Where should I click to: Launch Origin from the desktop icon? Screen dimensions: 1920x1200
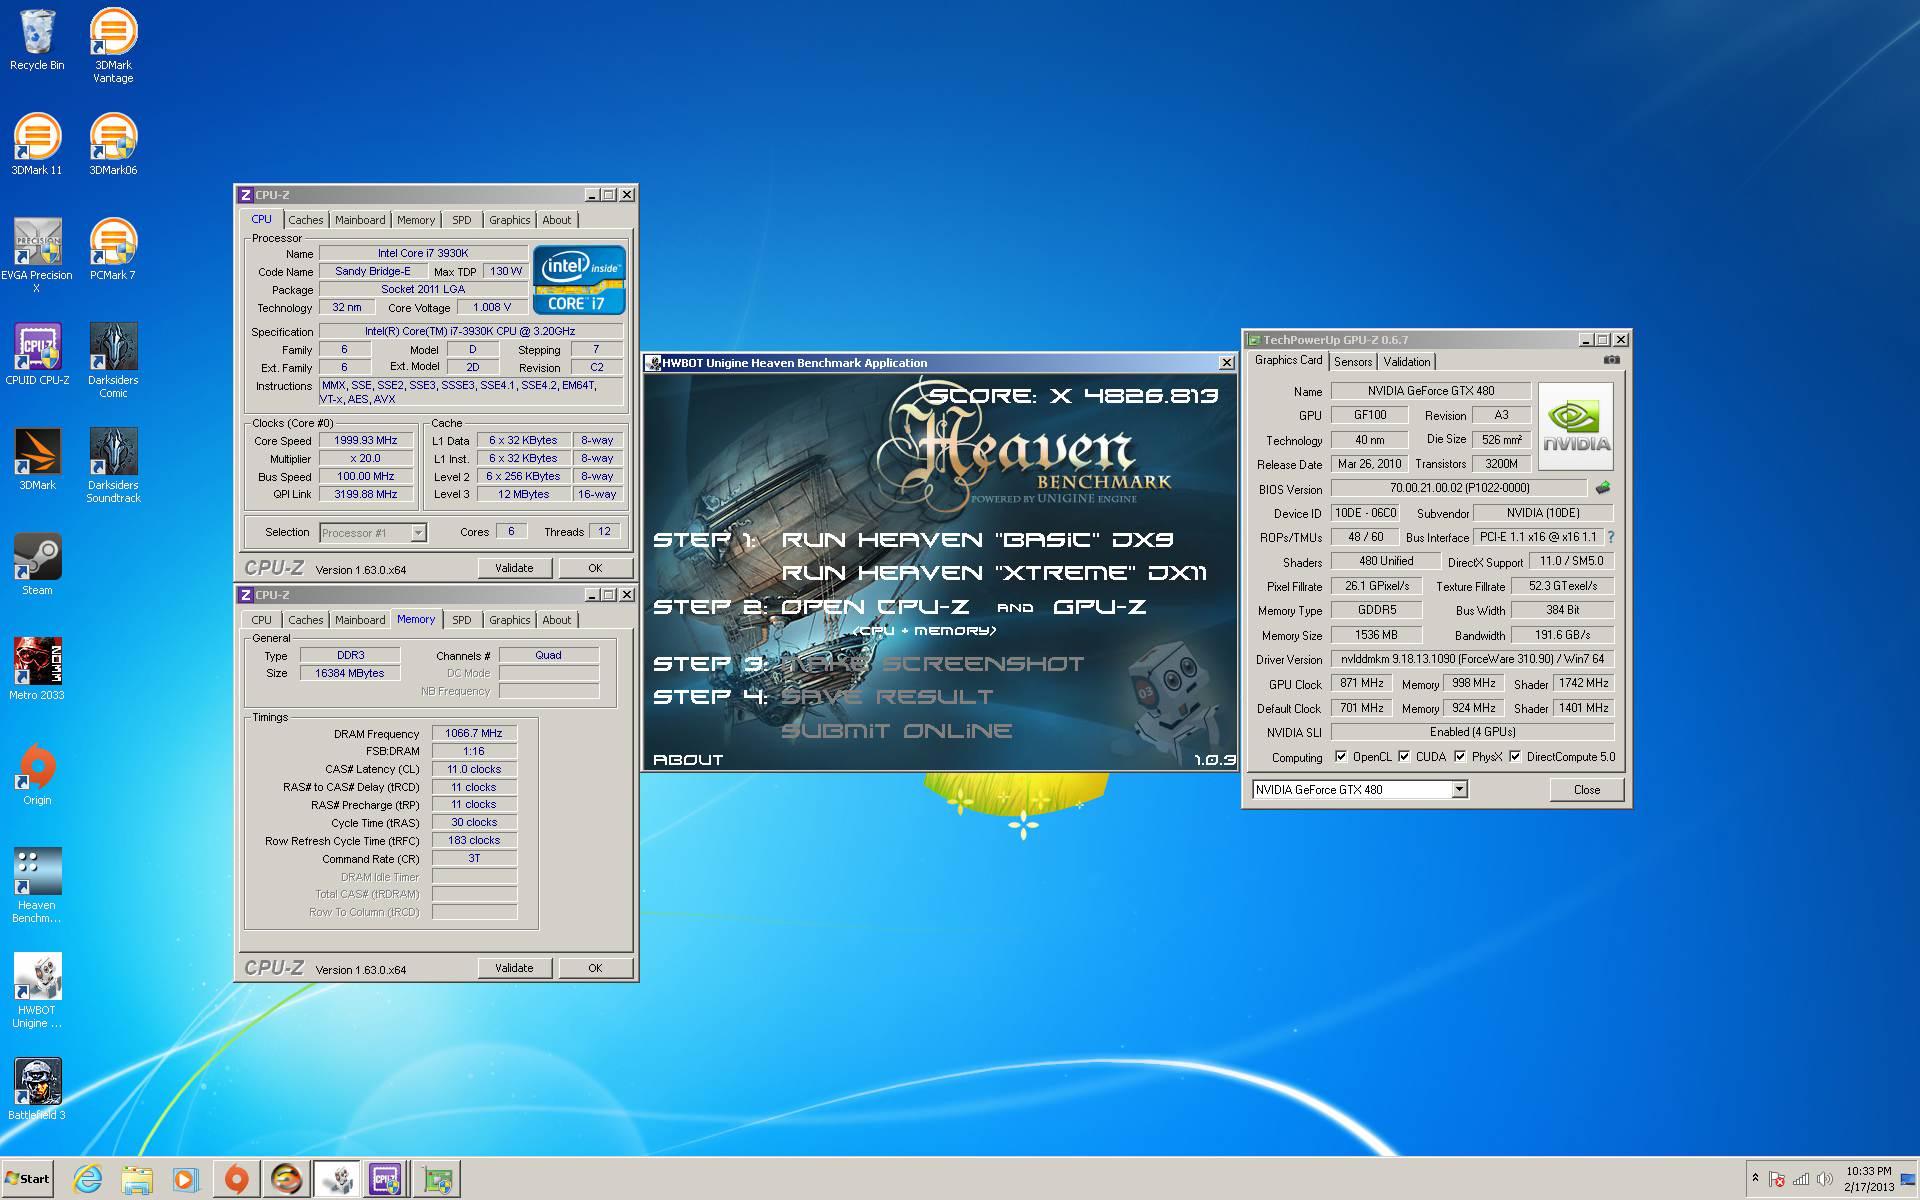coord(37,775)
